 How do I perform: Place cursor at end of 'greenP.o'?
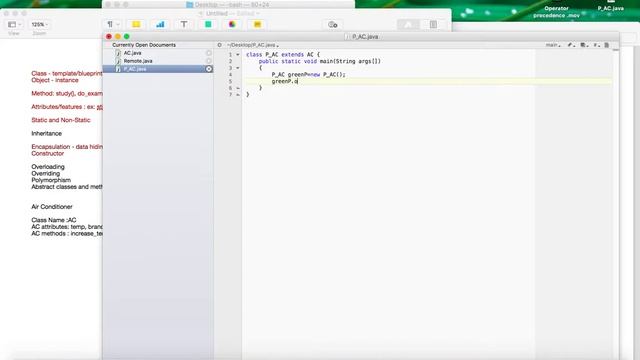[x=298, y=82]
